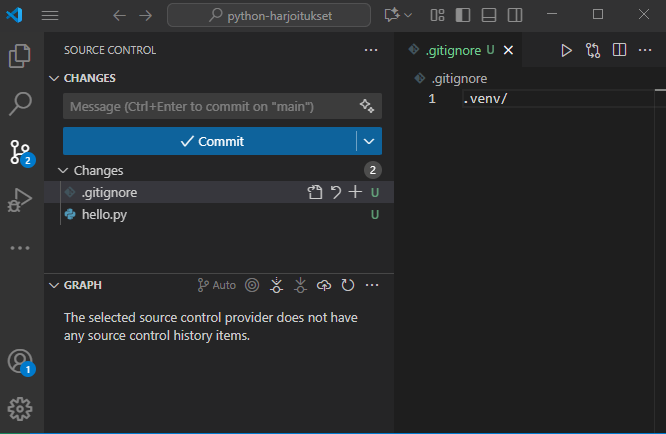Open the hamburger application menu
This screenshot has width=666, height=434.
tap(50, 16)
